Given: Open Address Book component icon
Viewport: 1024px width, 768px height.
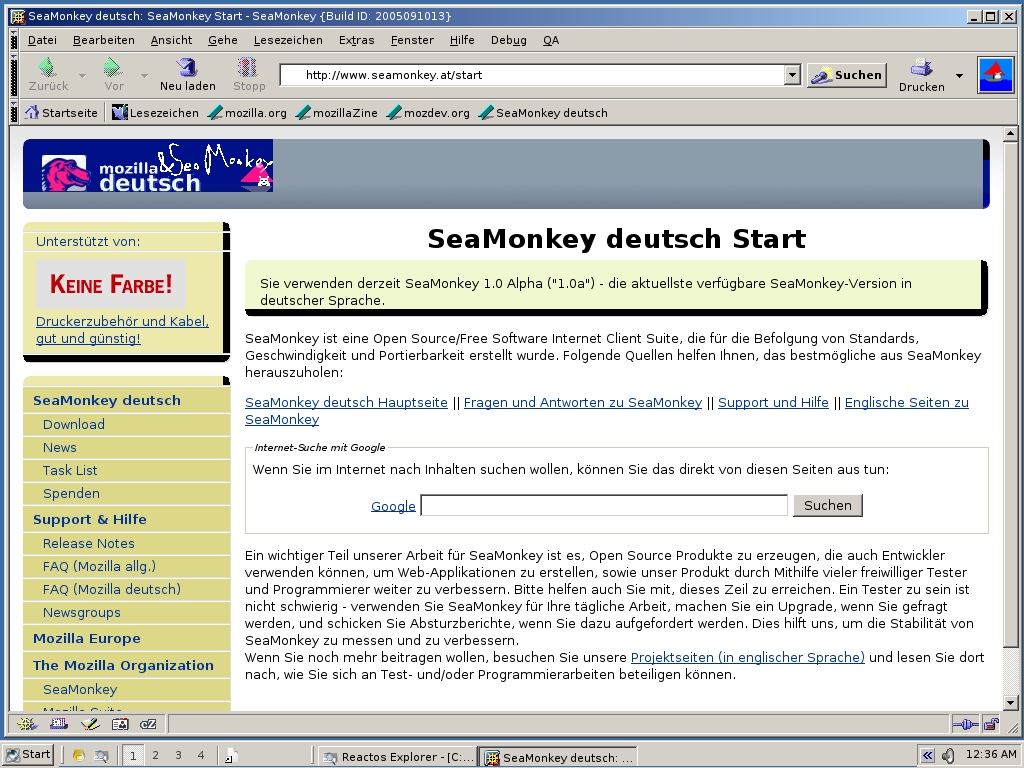Looking at the screenshot, I should pos(120,724).
